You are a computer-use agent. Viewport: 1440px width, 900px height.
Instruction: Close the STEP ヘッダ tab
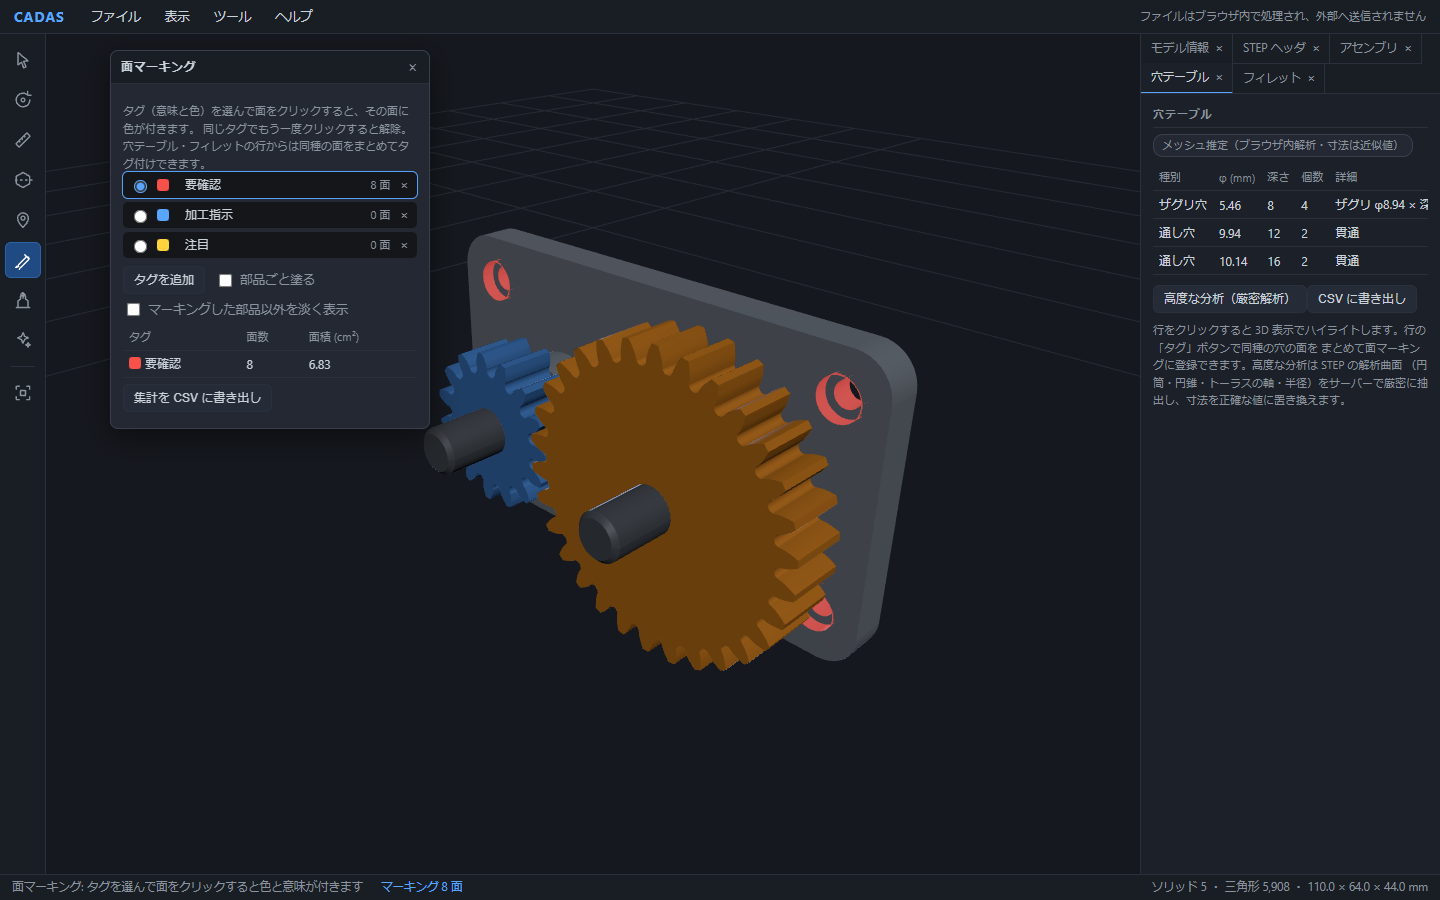(x=1316, y=48)
